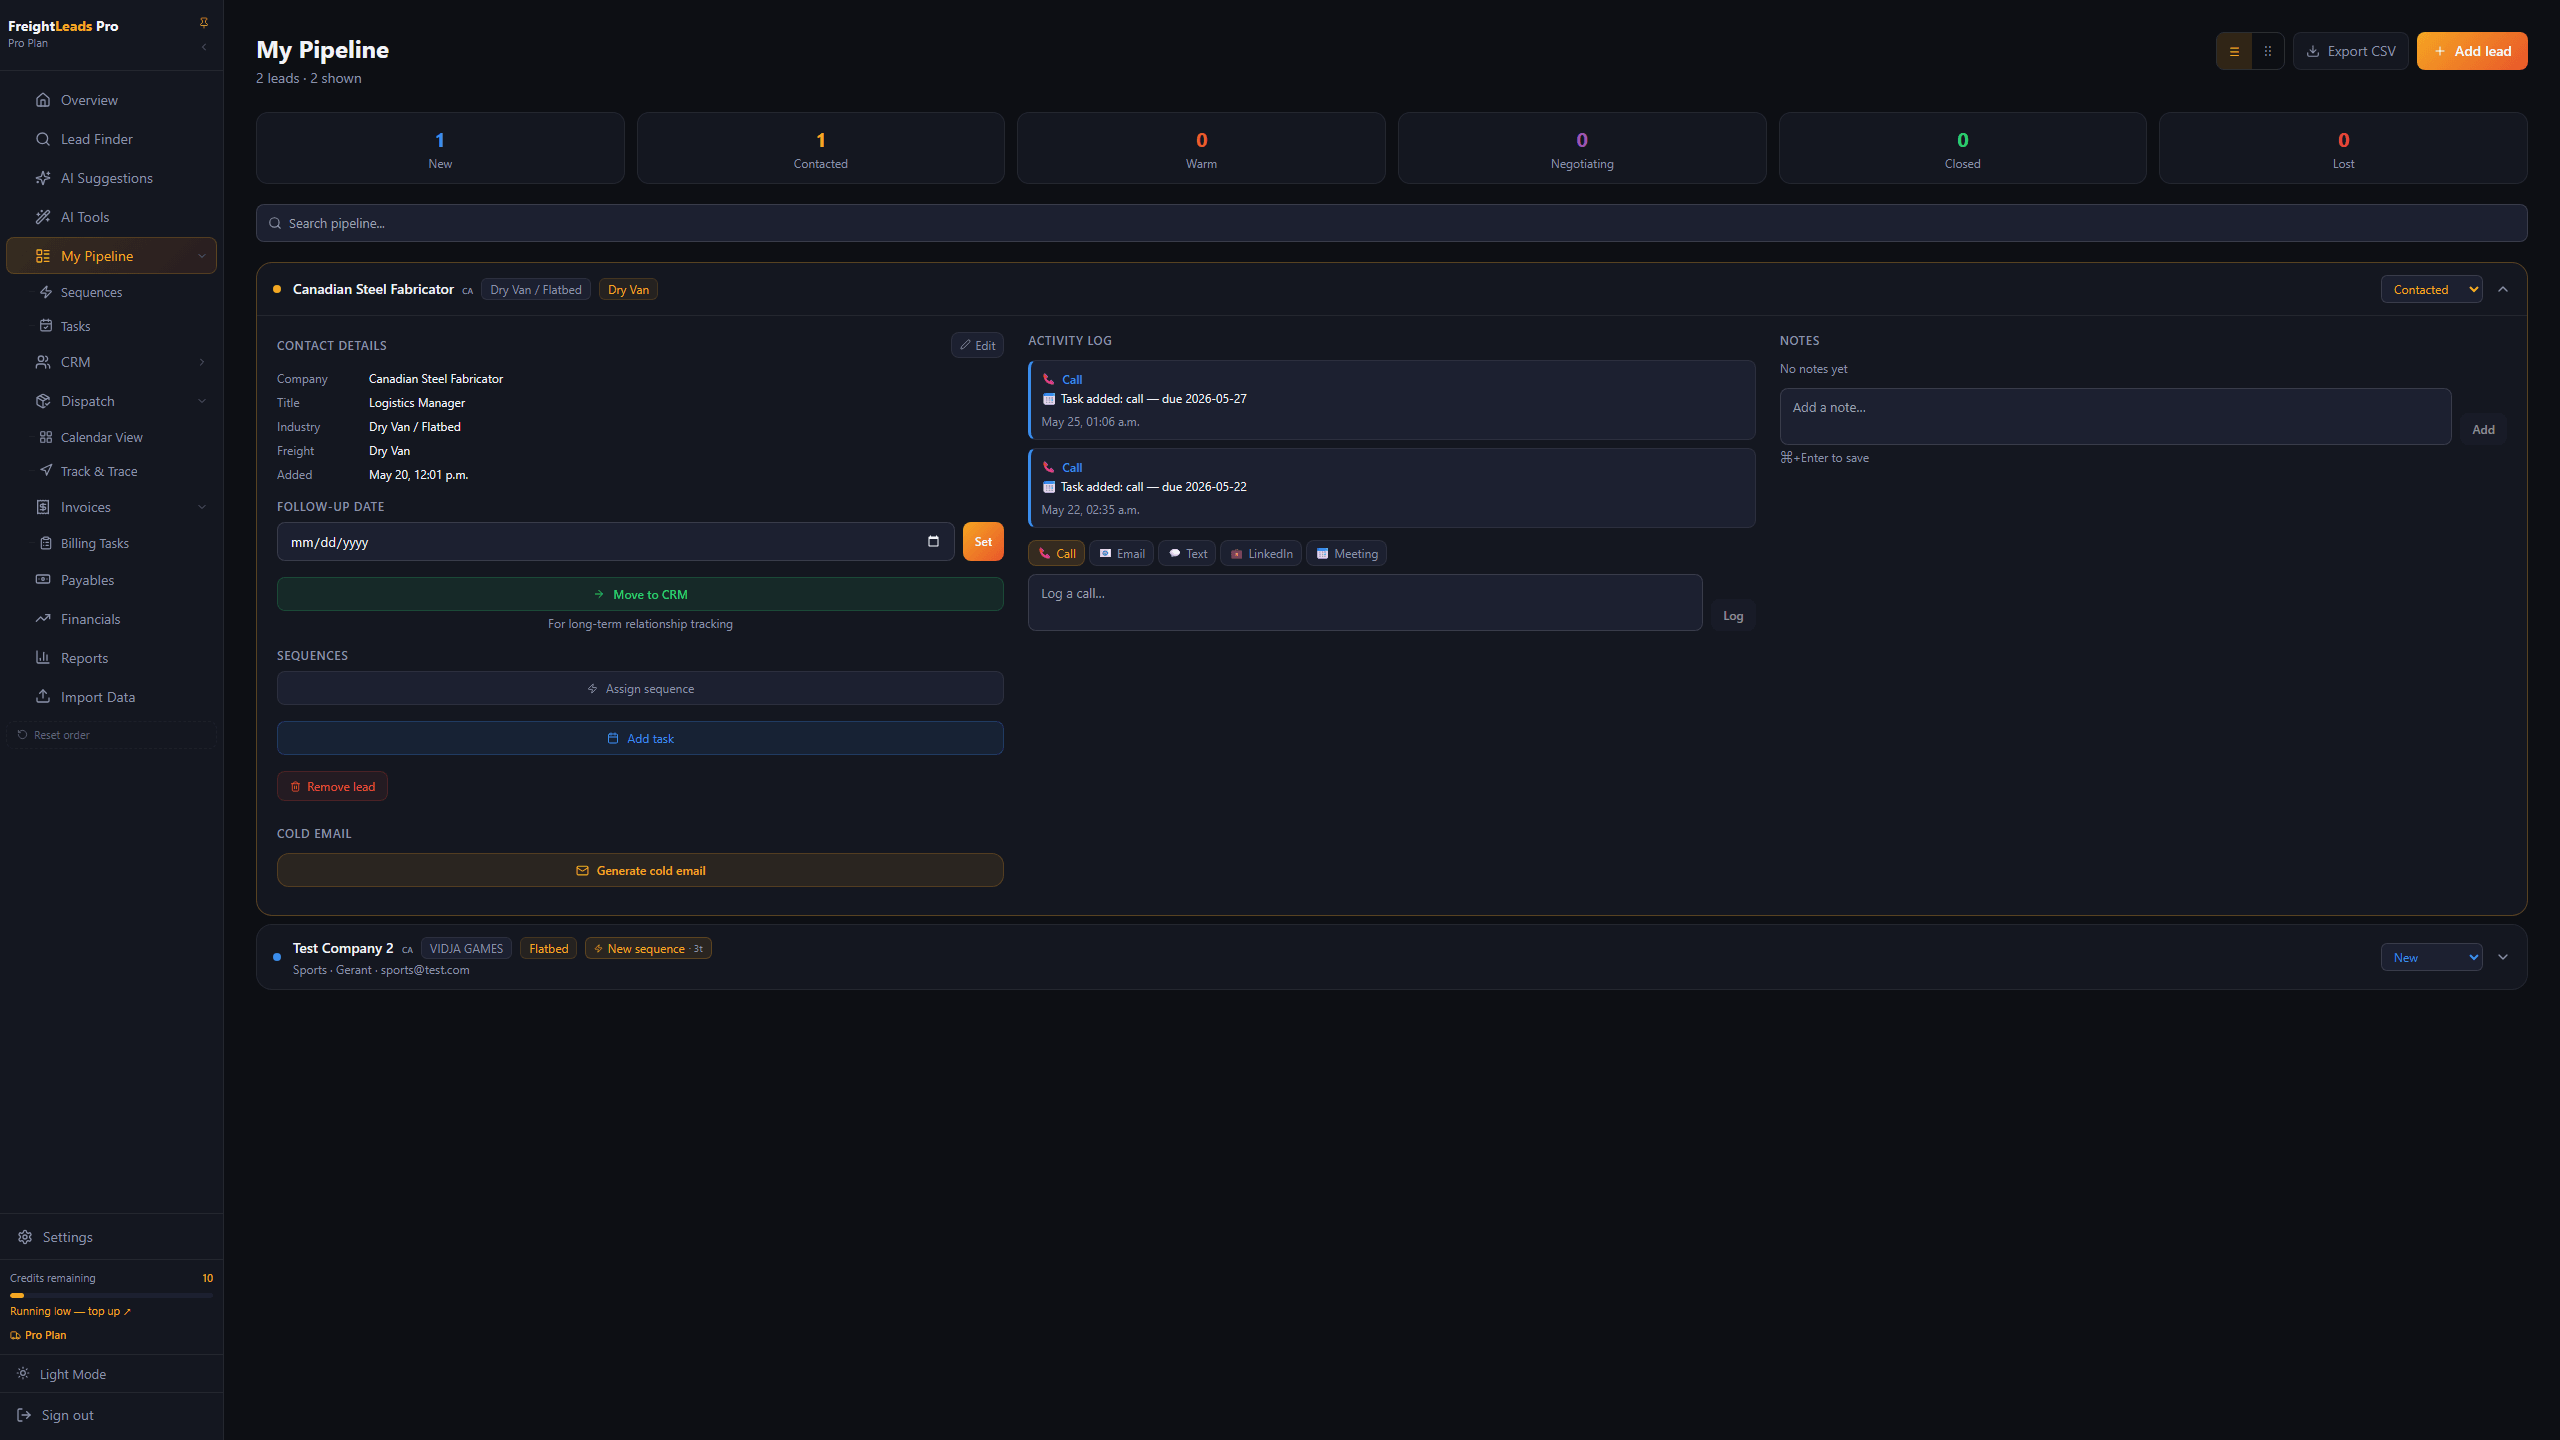Select LinkedIn activity type
2560x1440 pixels.
tap(1261, 553)
